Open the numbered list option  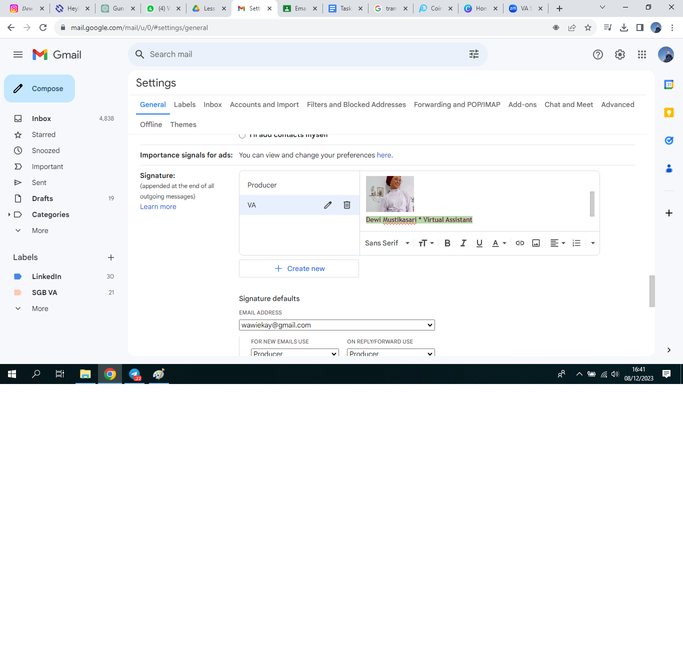(x=576, y=243)
